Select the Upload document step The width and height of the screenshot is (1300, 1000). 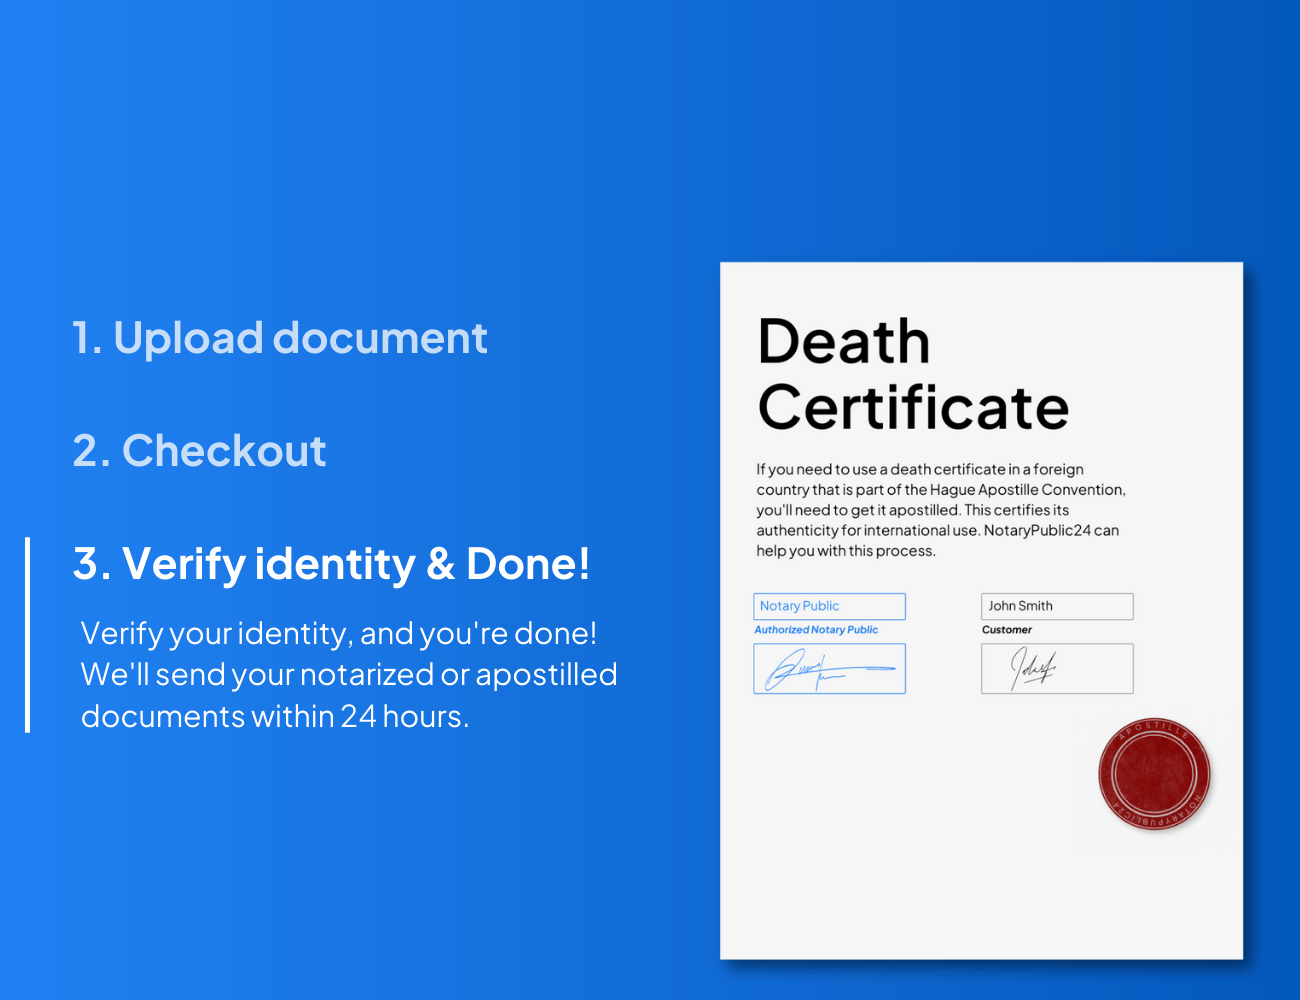point(280,338)
